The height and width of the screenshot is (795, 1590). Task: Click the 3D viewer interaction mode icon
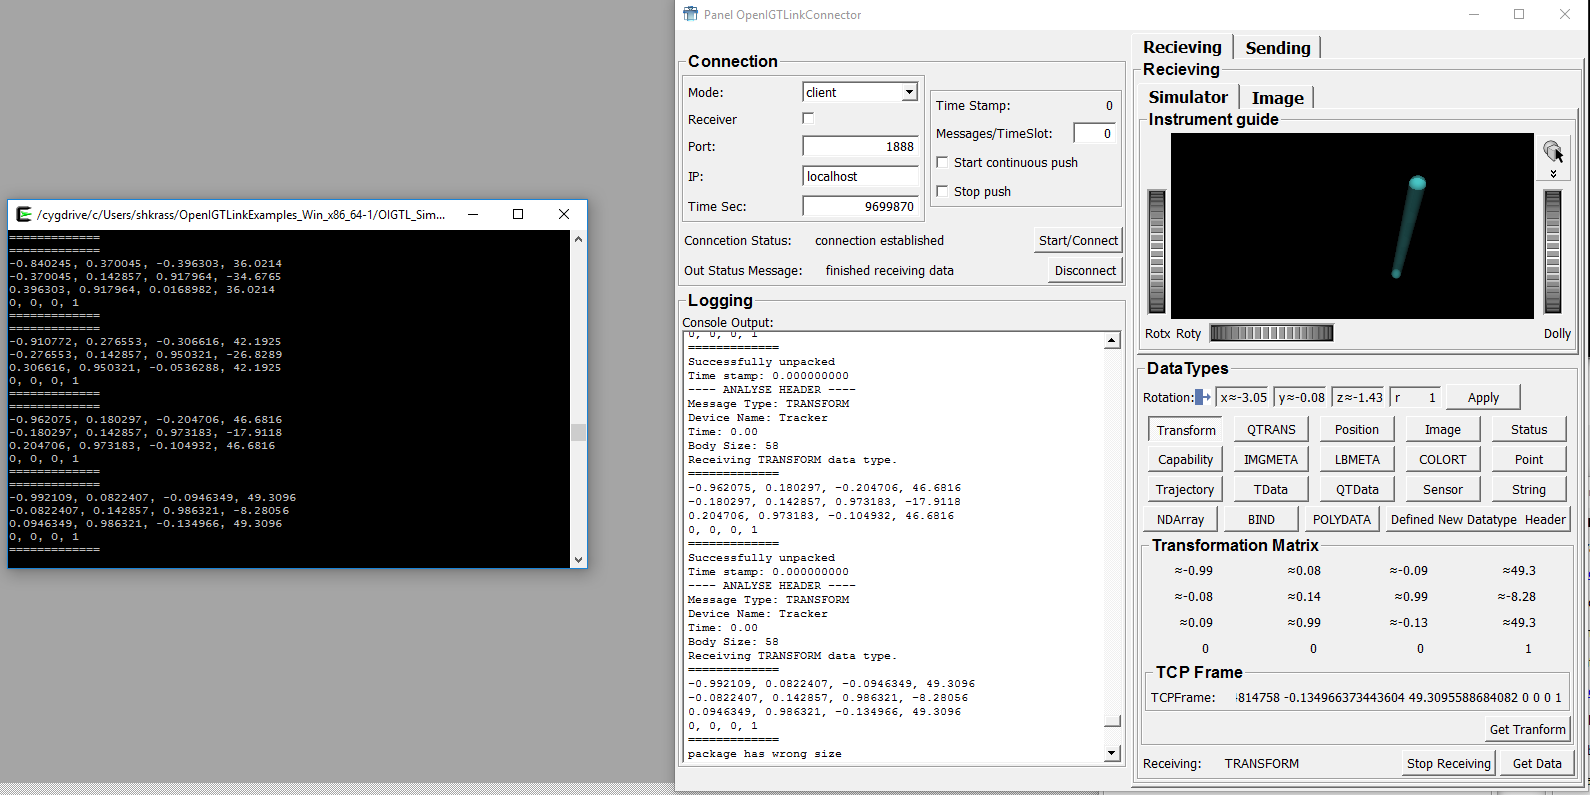pyautogui.click(x=1553, y=152)
